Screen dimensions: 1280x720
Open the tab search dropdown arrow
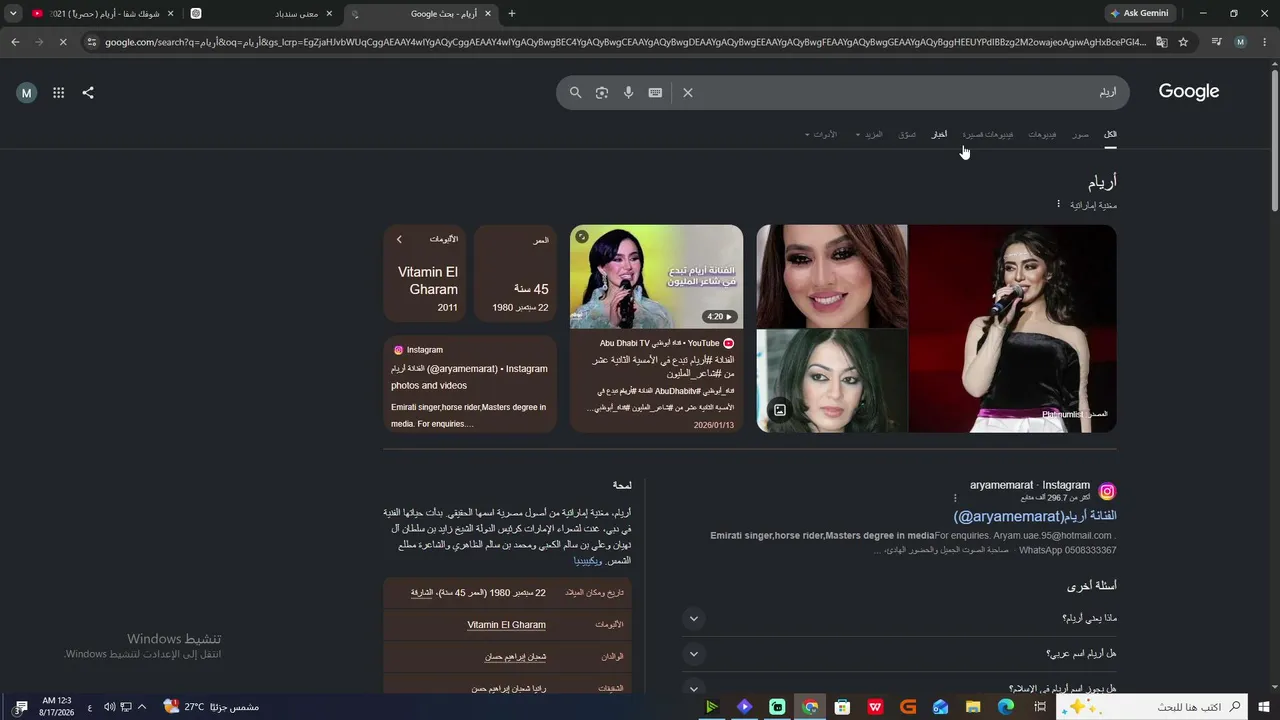13,14
